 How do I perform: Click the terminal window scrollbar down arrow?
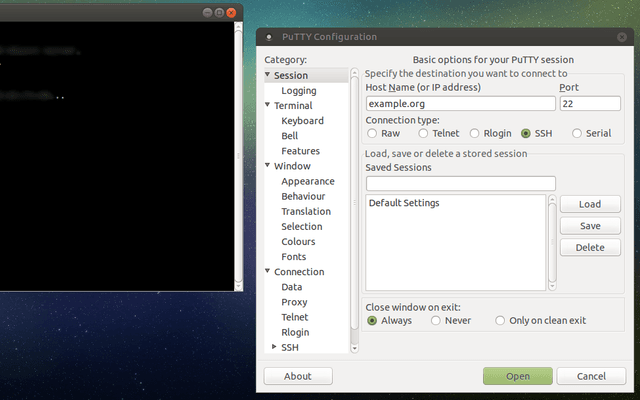(x=238, y=286)
